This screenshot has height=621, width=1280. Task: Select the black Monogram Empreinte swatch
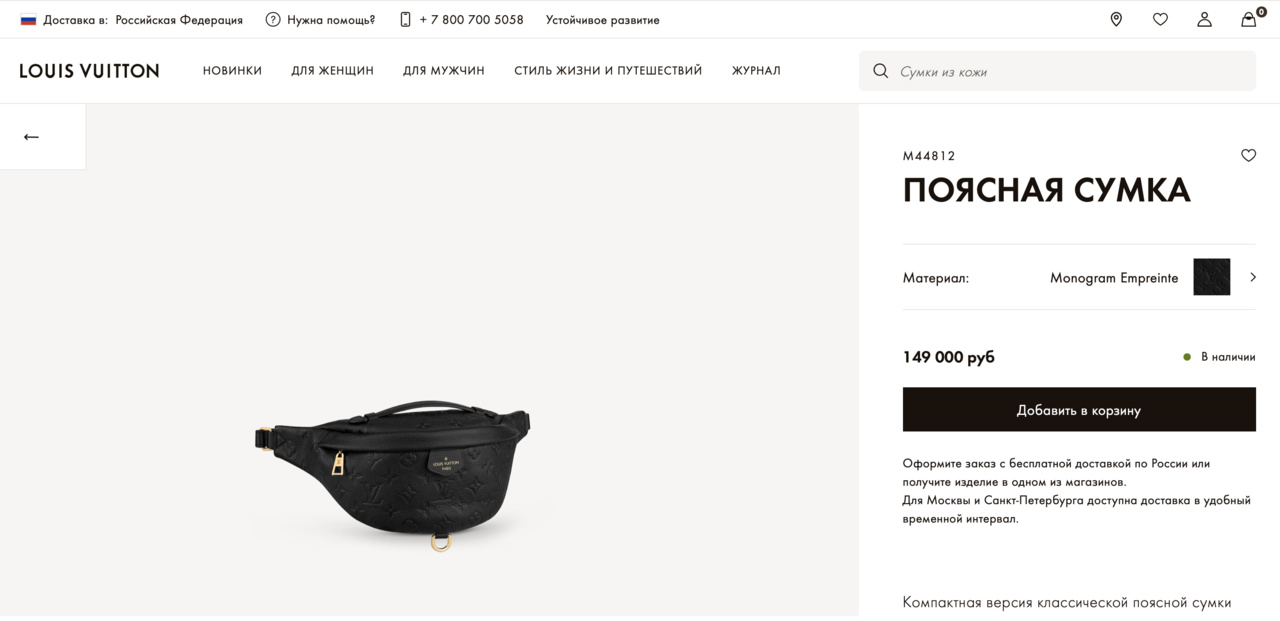point(1211,277)
